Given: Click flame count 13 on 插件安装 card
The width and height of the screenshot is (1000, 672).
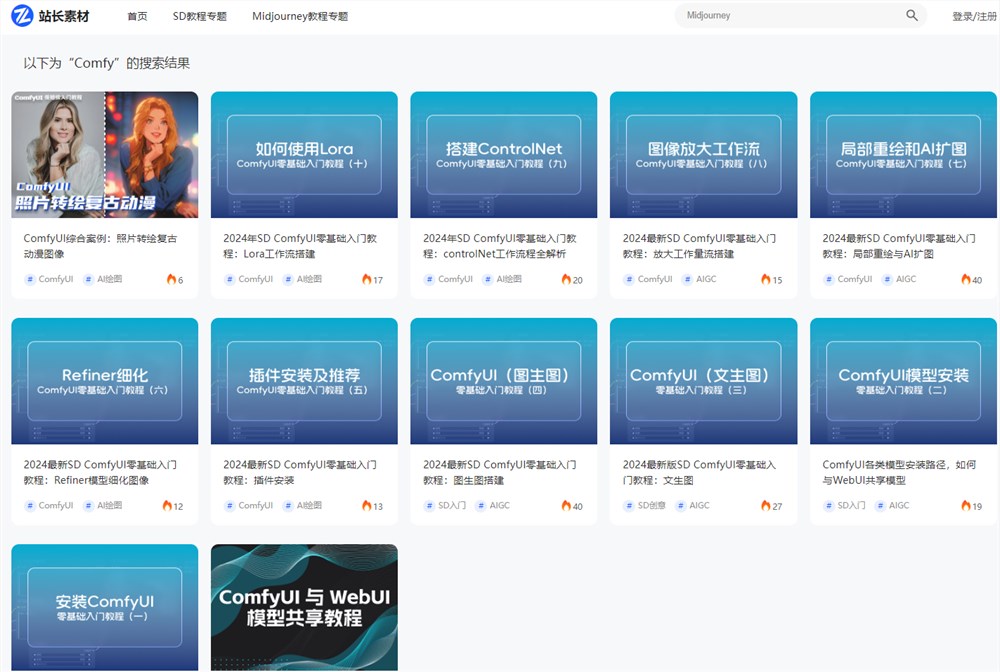Looking at the screenshot, I should [372, 506].
